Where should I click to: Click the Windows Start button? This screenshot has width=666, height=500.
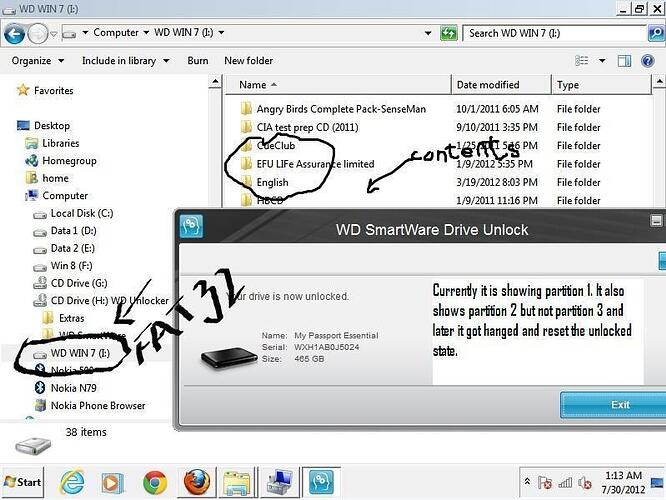[23, 482]
